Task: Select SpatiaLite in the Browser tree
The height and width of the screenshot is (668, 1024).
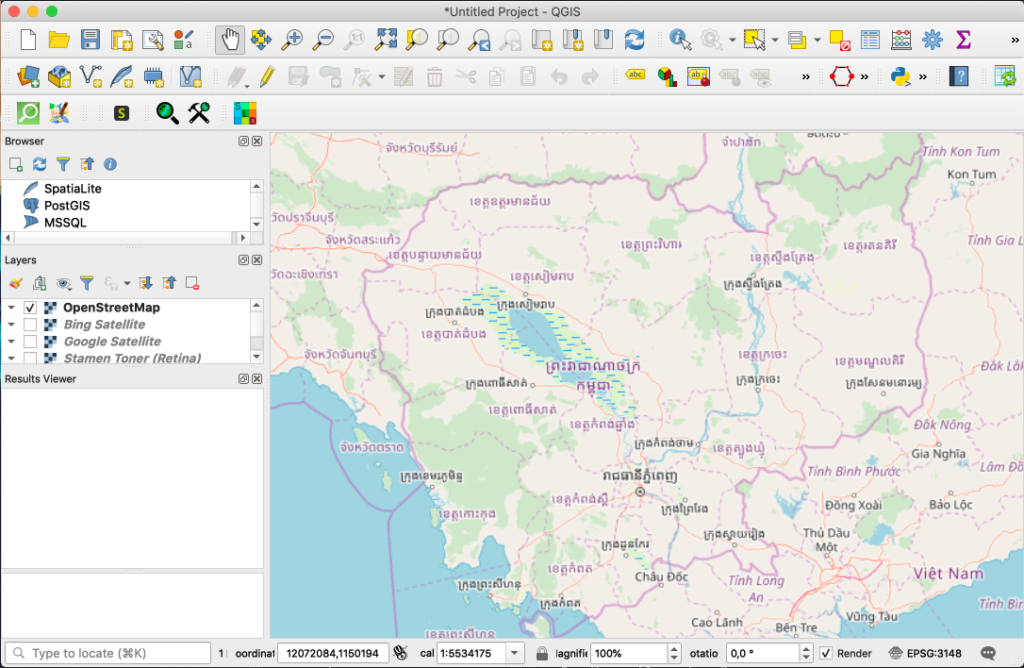Action: (72, 189)
